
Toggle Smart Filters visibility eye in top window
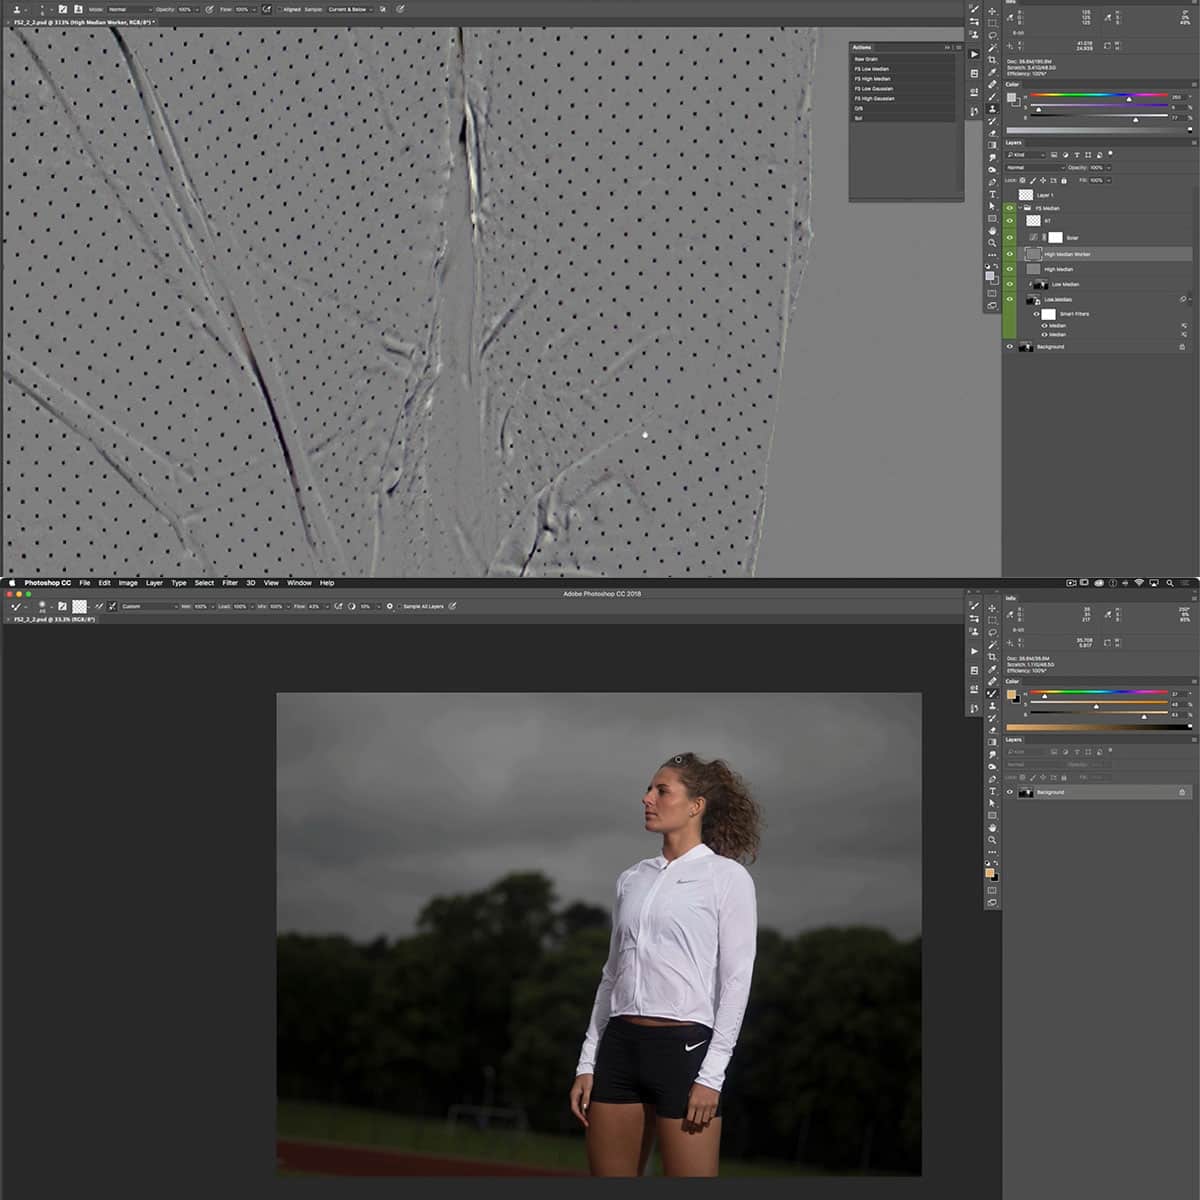pos(1037,314)
